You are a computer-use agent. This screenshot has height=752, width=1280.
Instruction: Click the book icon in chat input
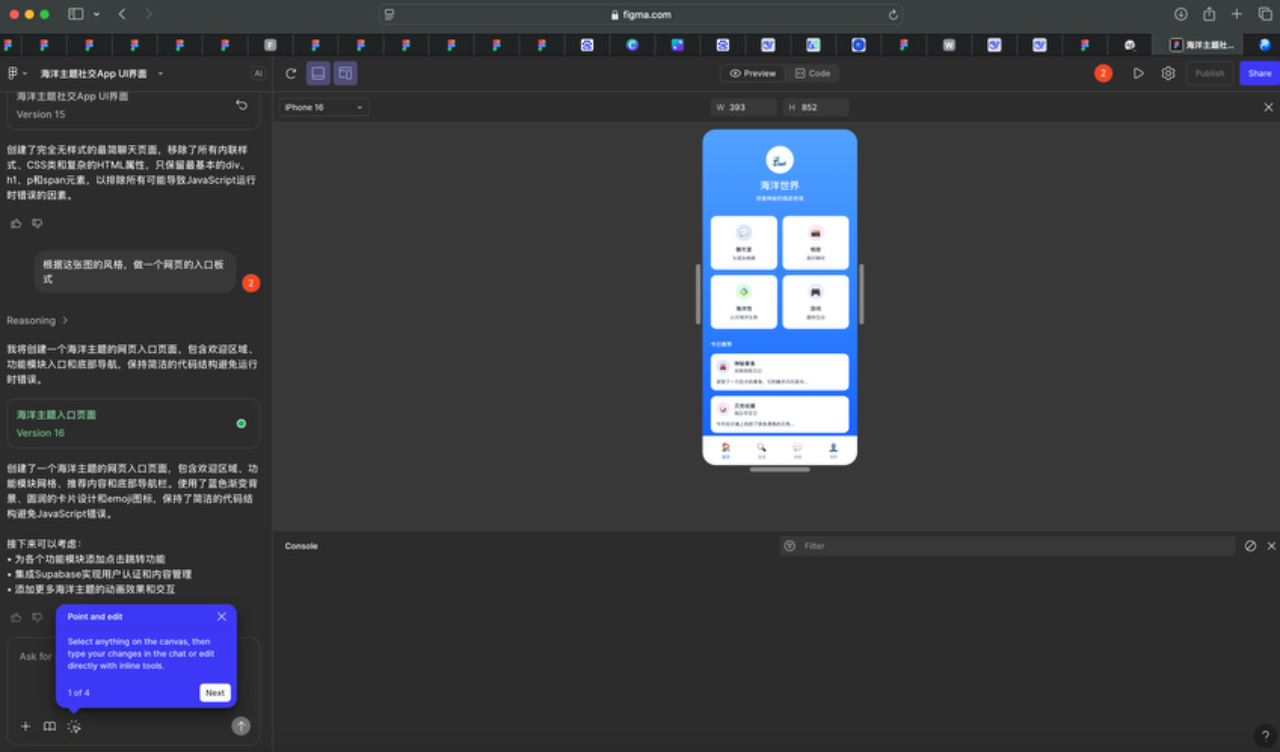tap(50, 727)
